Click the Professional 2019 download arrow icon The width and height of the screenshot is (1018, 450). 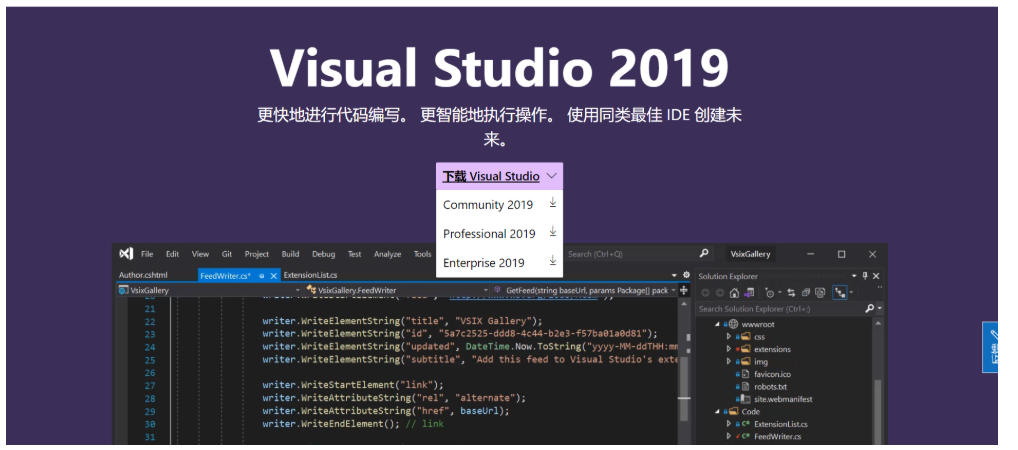coord(552,232)
